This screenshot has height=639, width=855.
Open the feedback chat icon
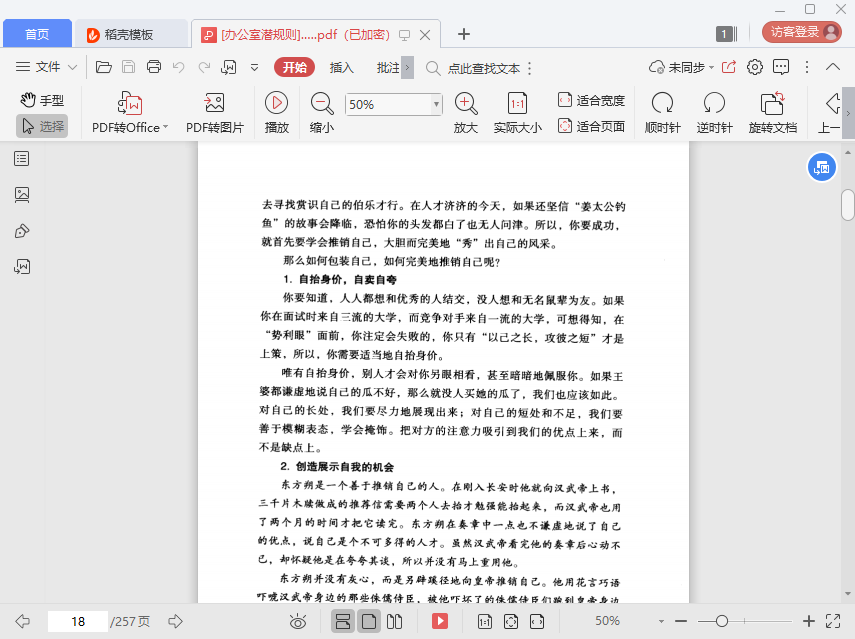781,67
